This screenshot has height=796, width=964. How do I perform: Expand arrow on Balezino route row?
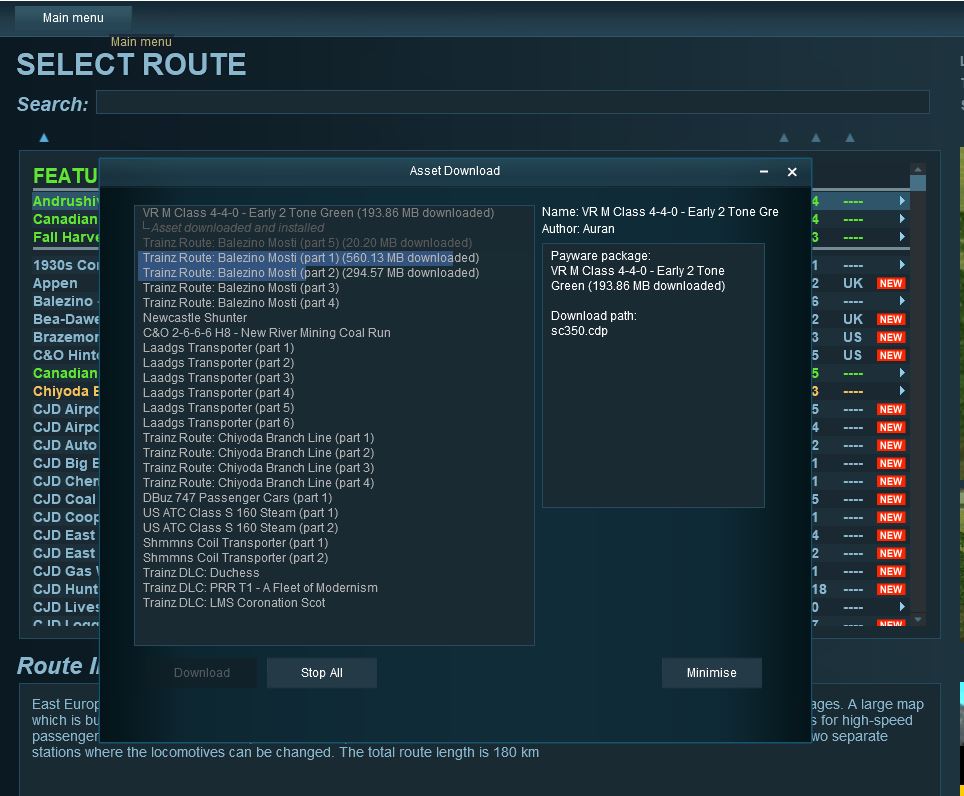902,301
